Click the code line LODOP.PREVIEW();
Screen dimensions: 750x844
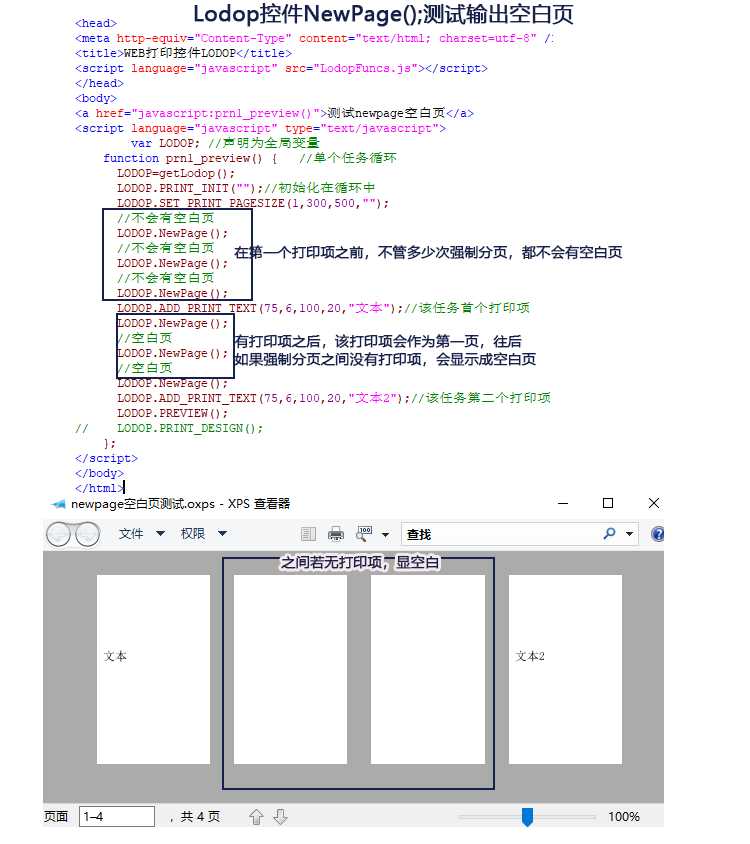point(172,413)
